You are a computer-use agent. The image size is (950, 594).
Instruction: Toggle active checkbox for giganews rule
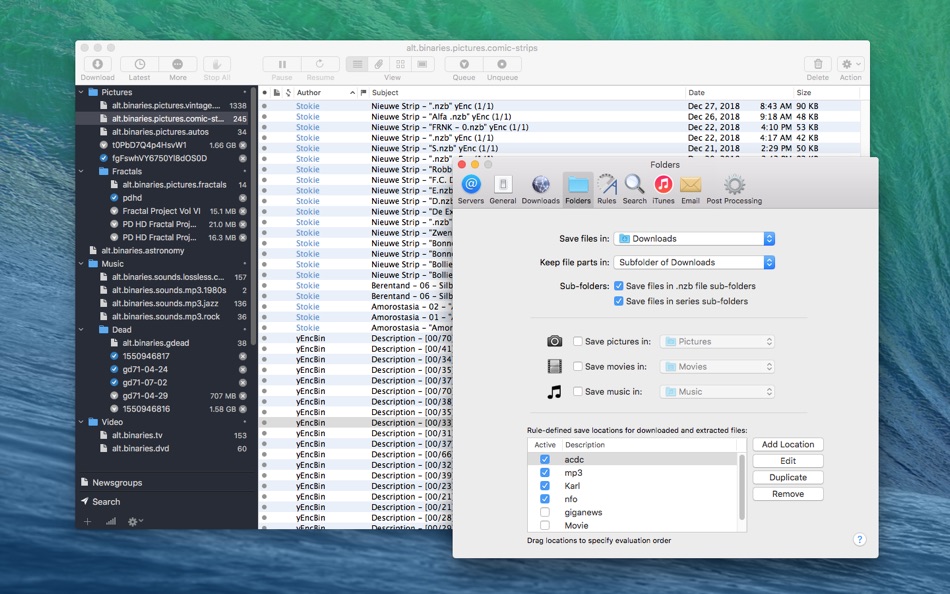545,512
